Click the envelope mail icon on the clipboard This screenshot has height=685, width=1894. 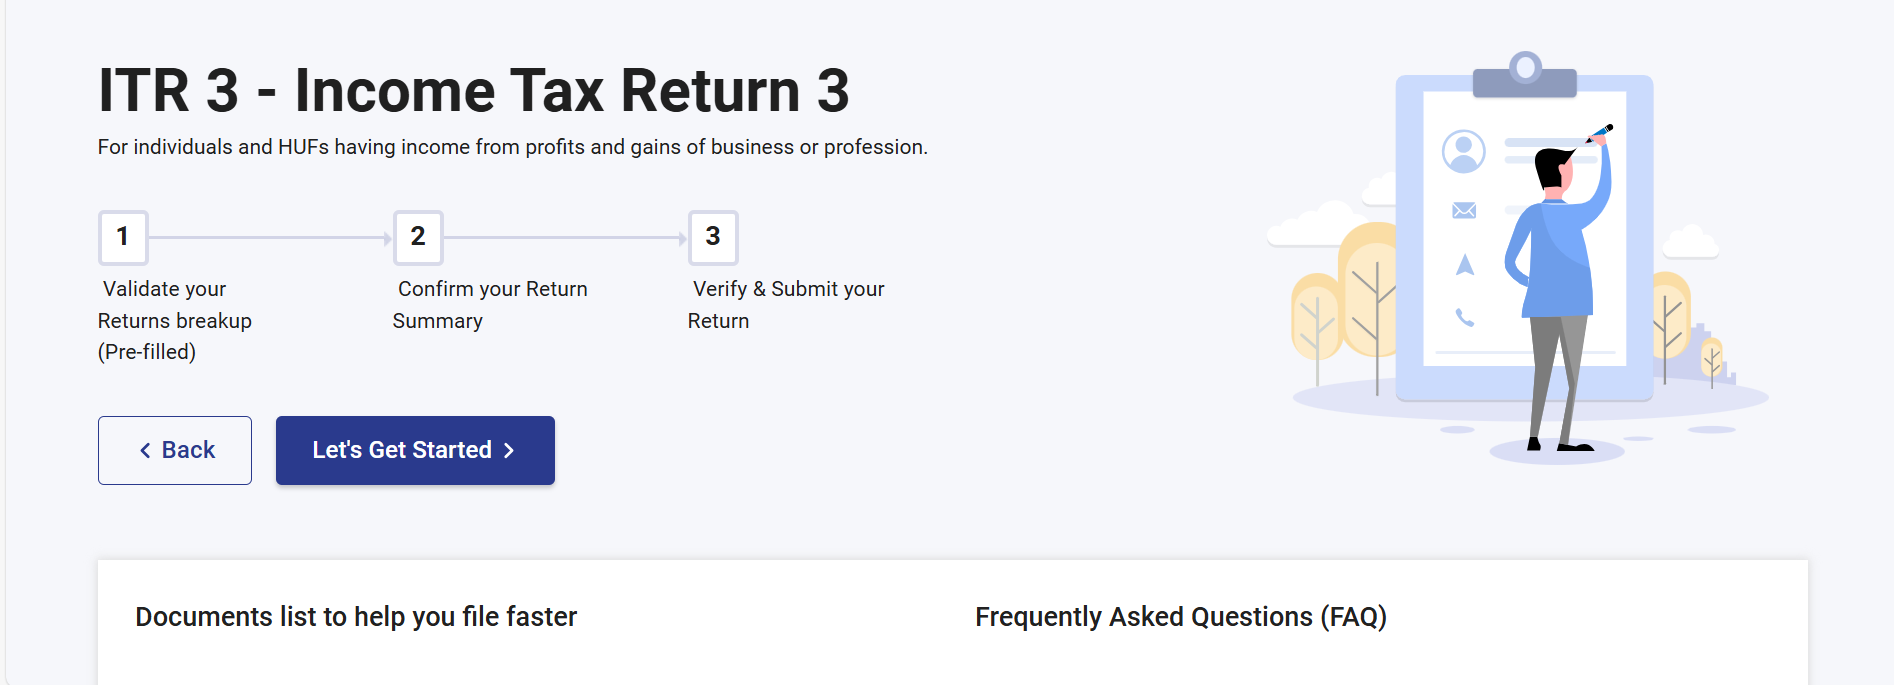1464,210
